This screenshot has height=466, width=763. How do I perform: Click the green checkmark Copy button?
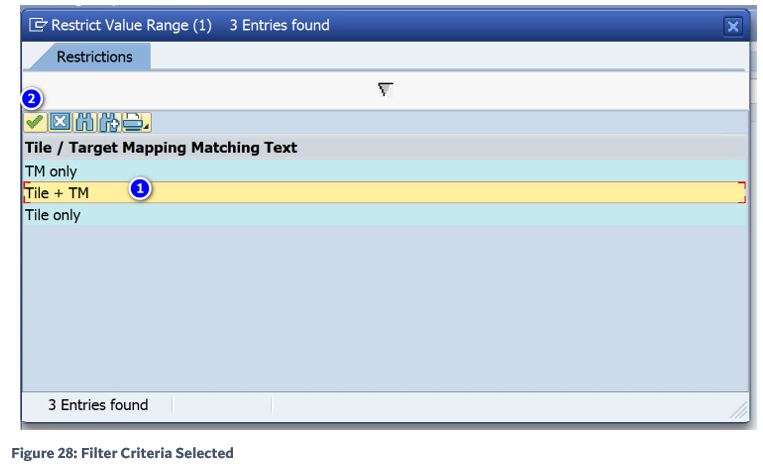point(35,123)
